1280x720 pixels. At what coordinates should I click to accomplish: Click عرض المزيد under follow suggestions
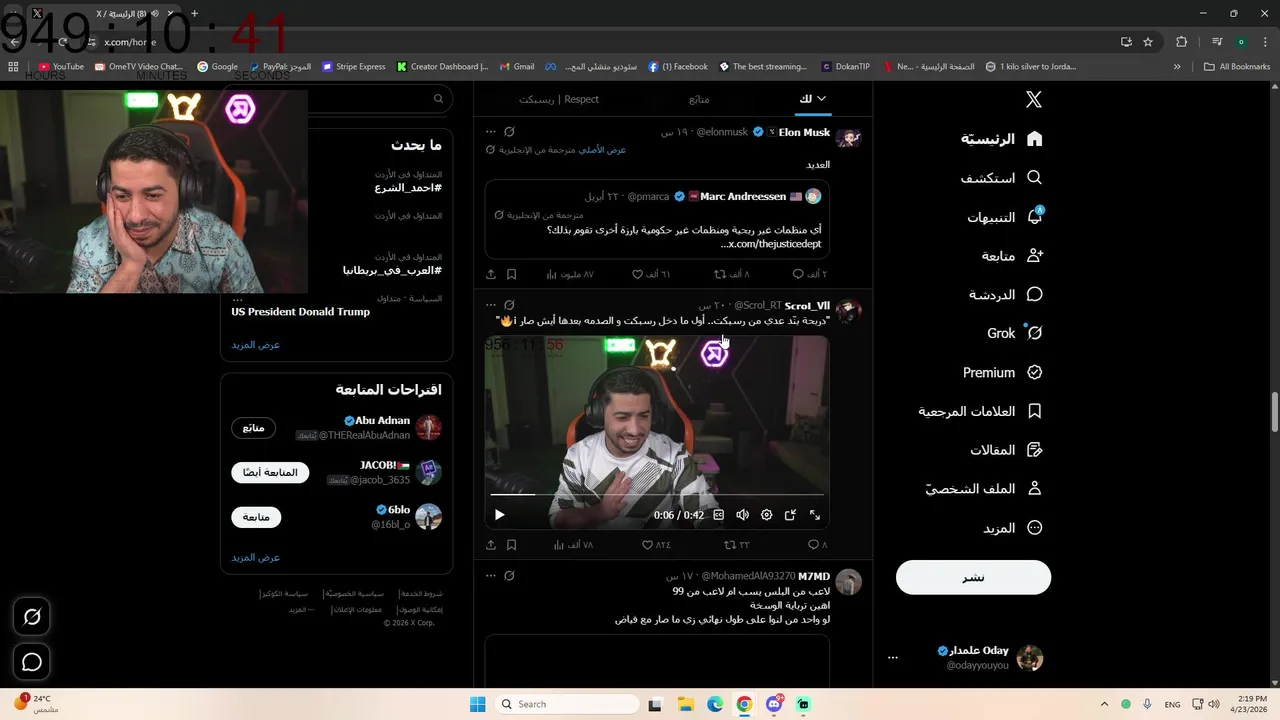[x=256, y=557]
